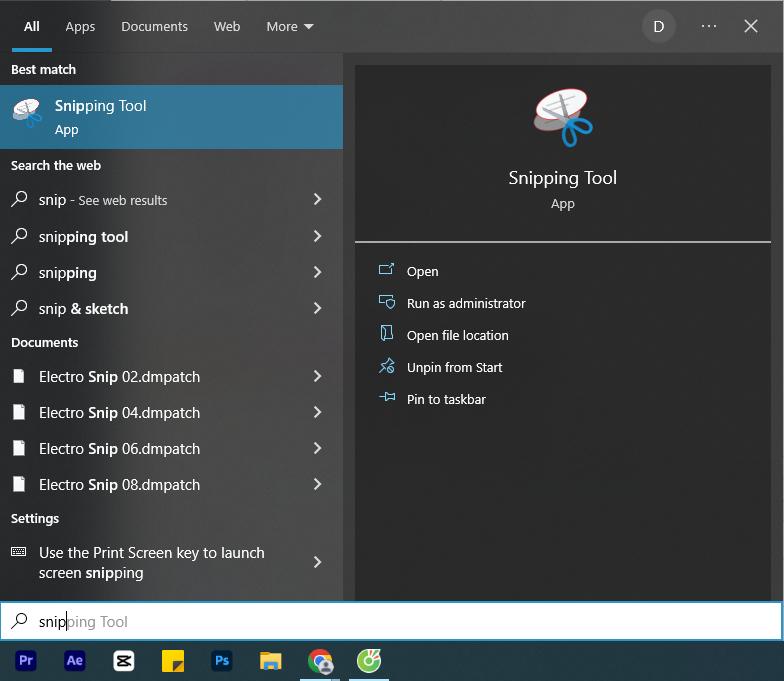Switch to the Web filter tab

coord(227,26)
